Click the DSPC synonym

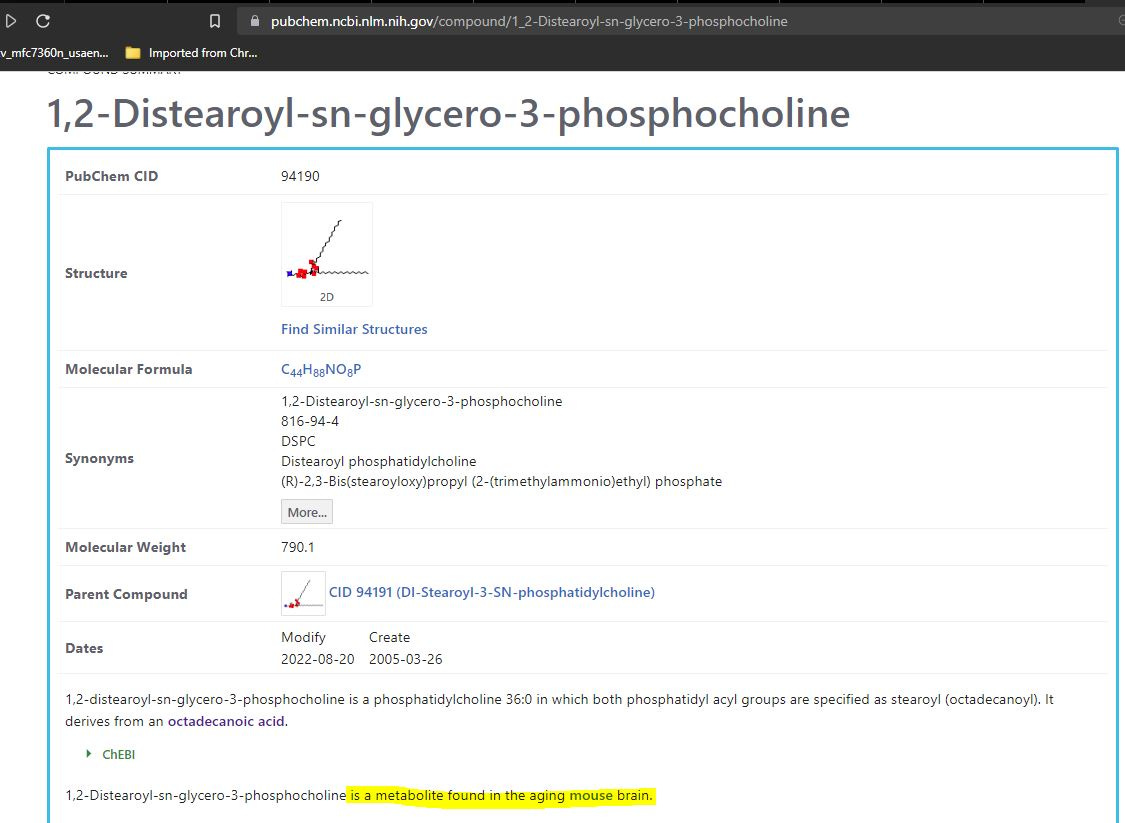coord(298,441)
